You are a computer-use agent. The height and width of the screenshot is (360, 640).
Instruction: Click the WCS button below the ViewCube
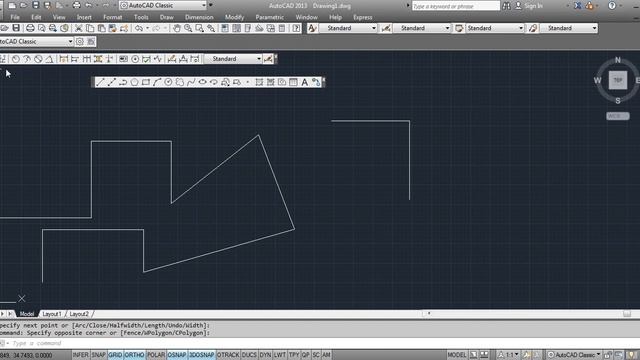tap(618, 116)
